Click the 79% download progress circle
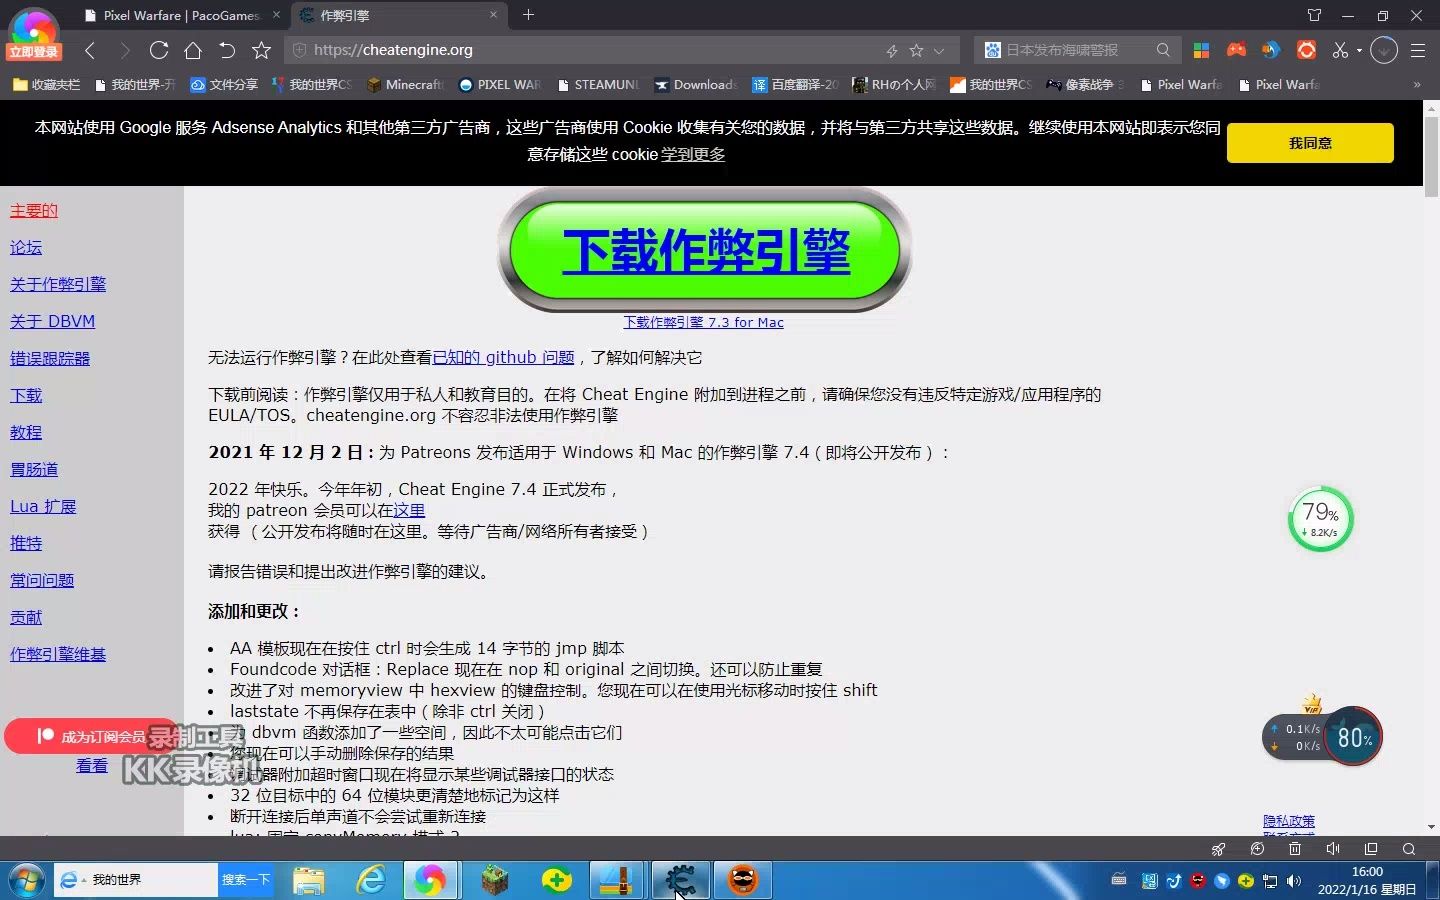This screenshot has width=1440, height=900. click(x=1320, y=519)
